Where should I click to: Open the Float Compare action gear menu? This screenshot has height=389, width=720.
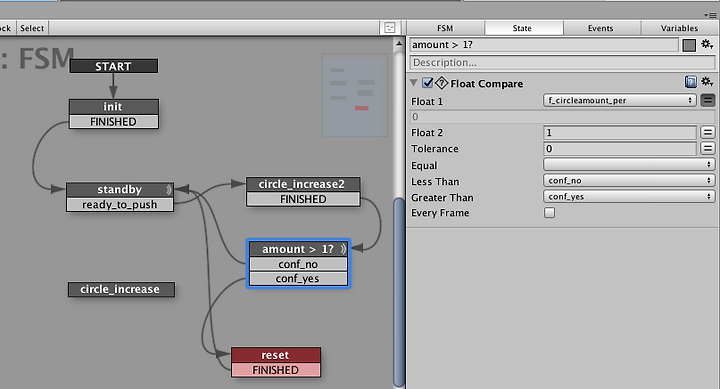pos(707,82)
